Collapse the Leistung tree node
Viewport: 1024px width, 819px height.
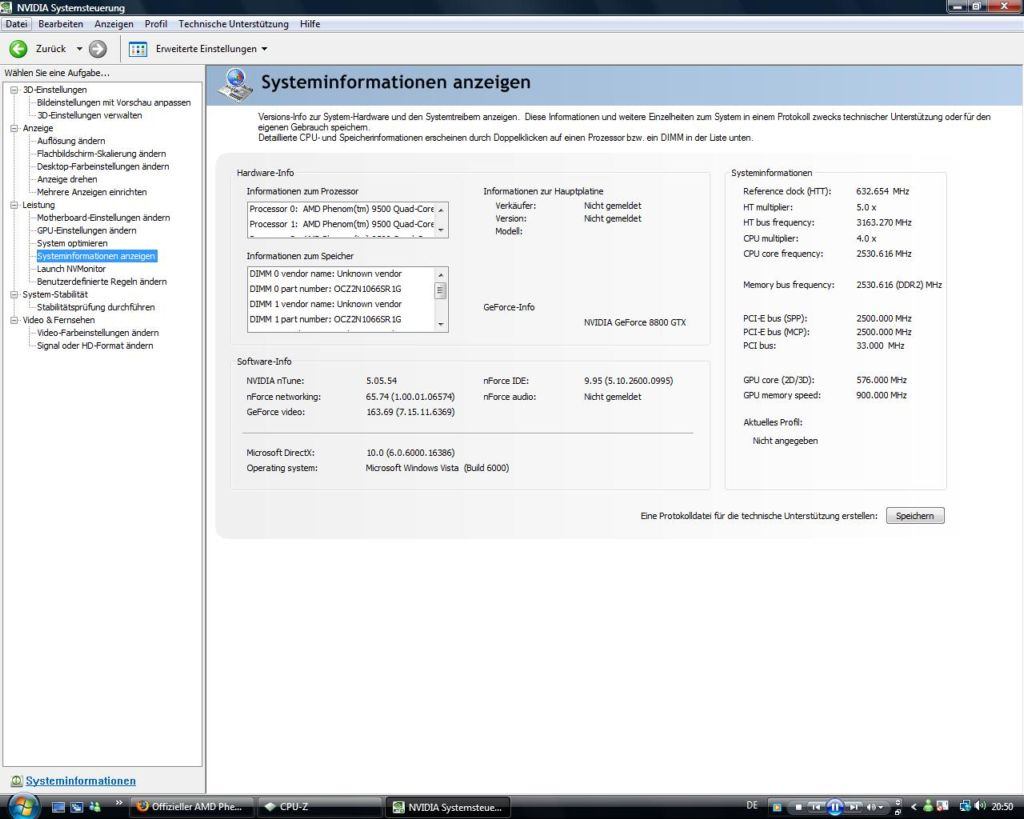click(x=14, y=205)
